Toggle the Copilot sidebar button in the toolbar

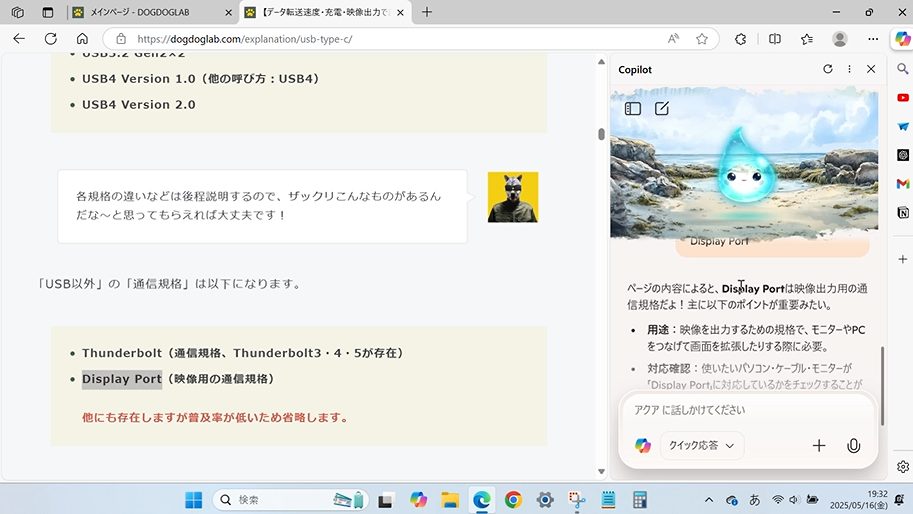tap(902, 39)
